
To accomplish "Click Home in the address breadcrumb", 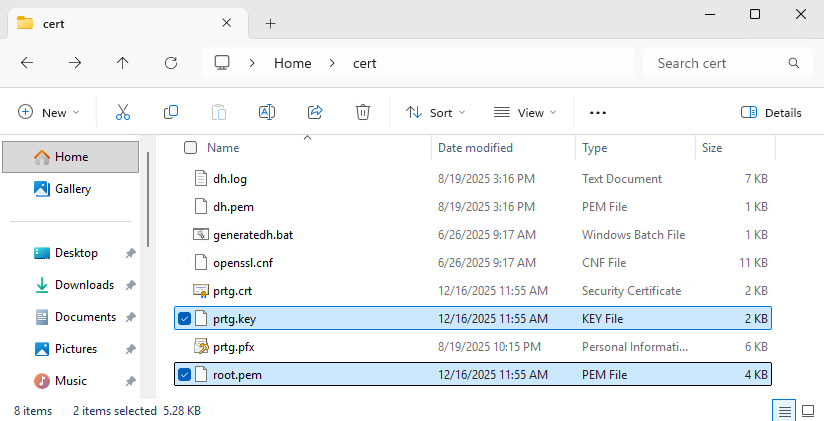I will [293, 63].
